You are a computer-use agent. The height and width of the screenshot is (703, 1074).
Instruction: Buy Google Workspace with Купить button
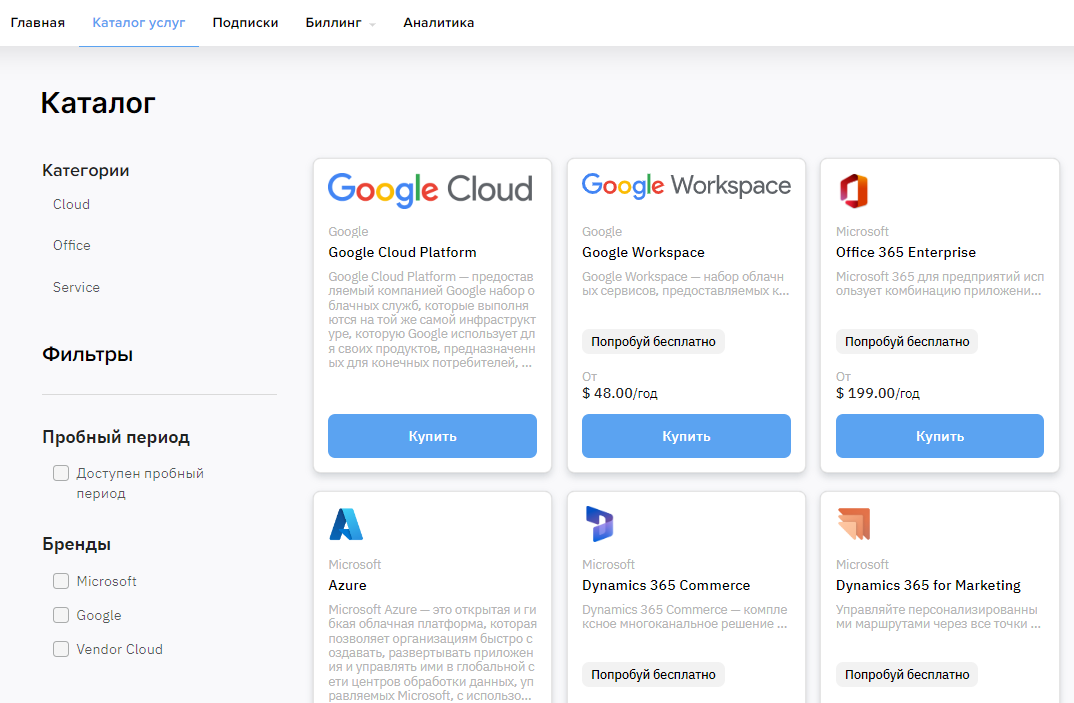[686, 436]
